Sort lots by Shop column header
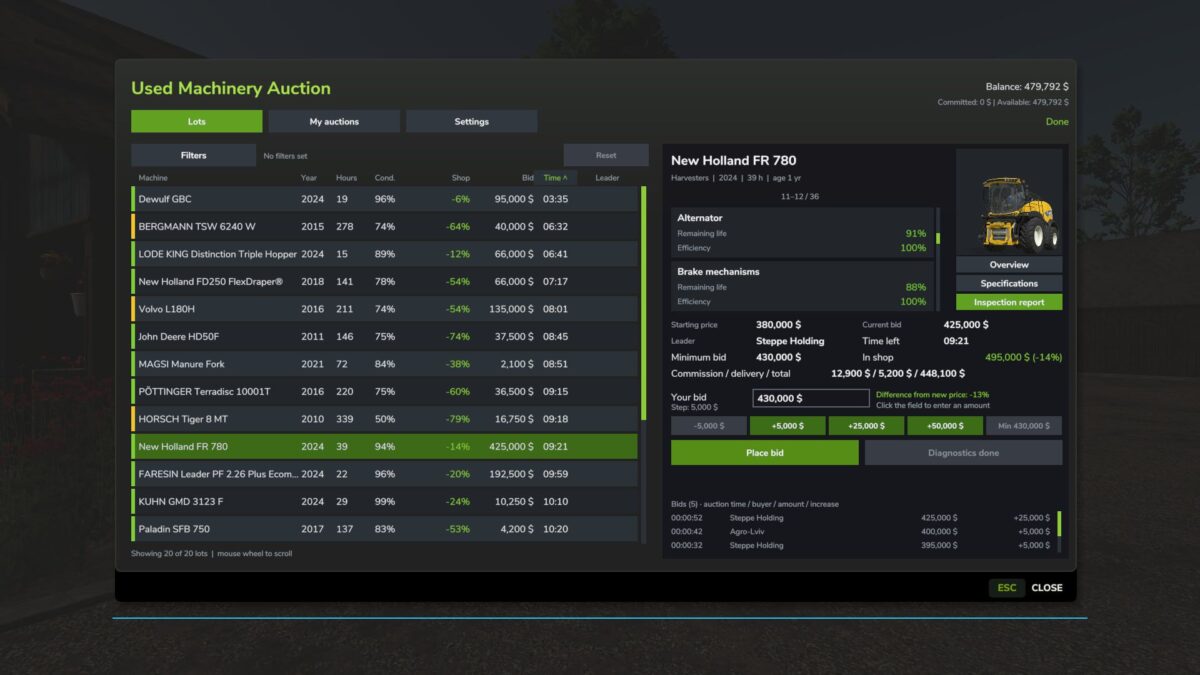 (x=460, y=178)
